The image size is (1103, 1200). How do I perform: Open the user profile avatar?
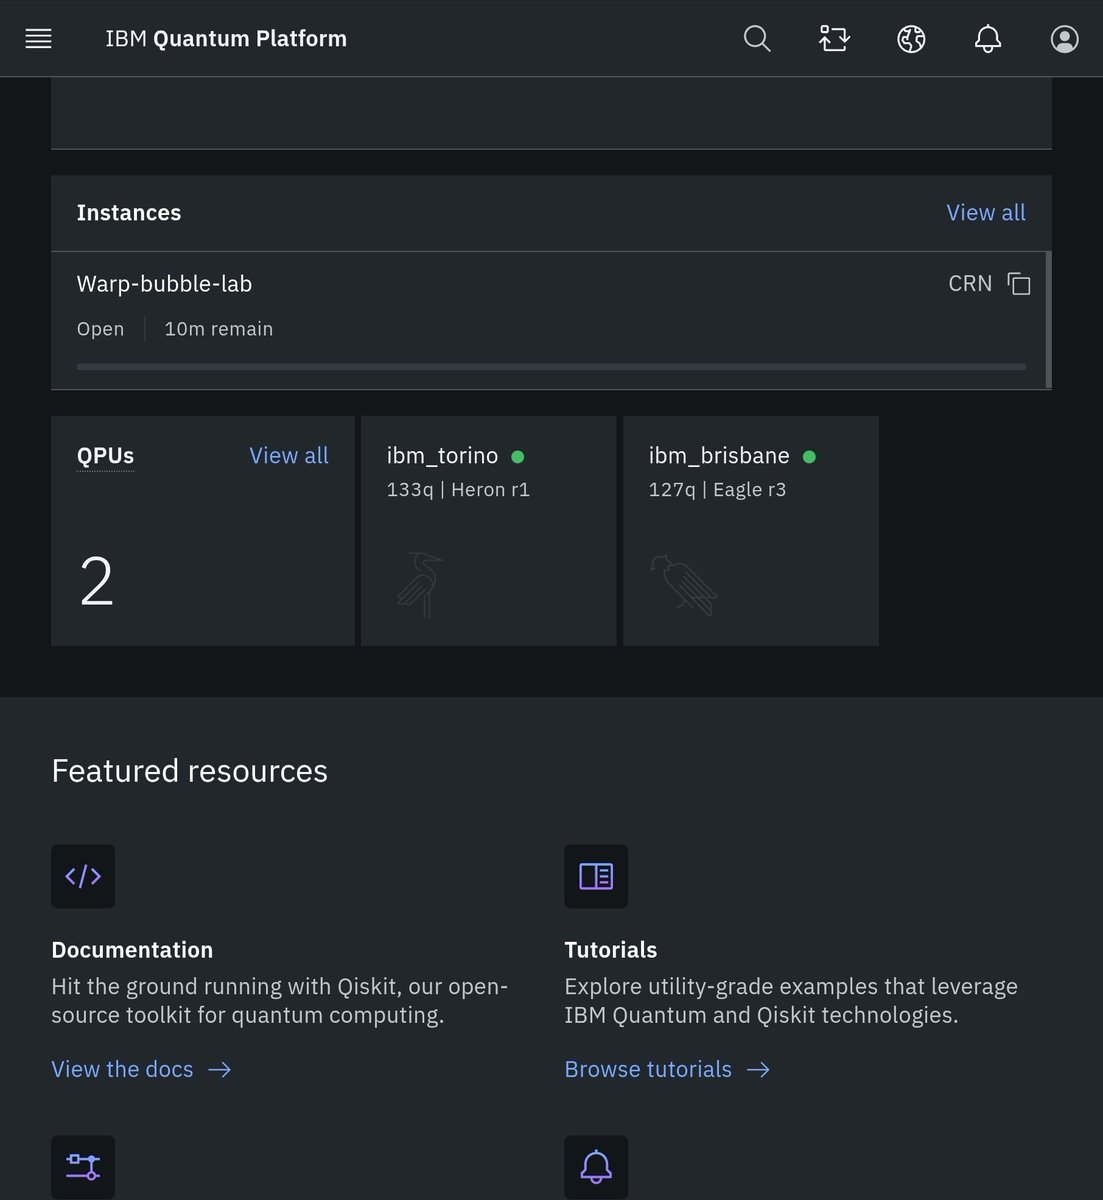click(x=1065, y=39)
